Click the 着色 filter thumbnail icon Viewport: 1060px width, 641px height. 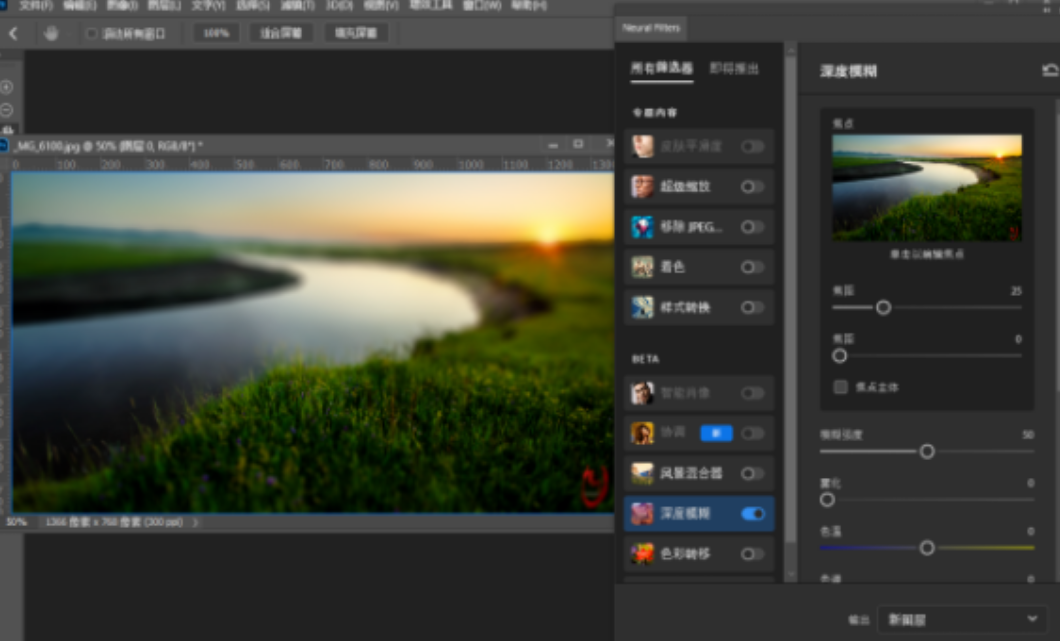(x=642, y=267)
